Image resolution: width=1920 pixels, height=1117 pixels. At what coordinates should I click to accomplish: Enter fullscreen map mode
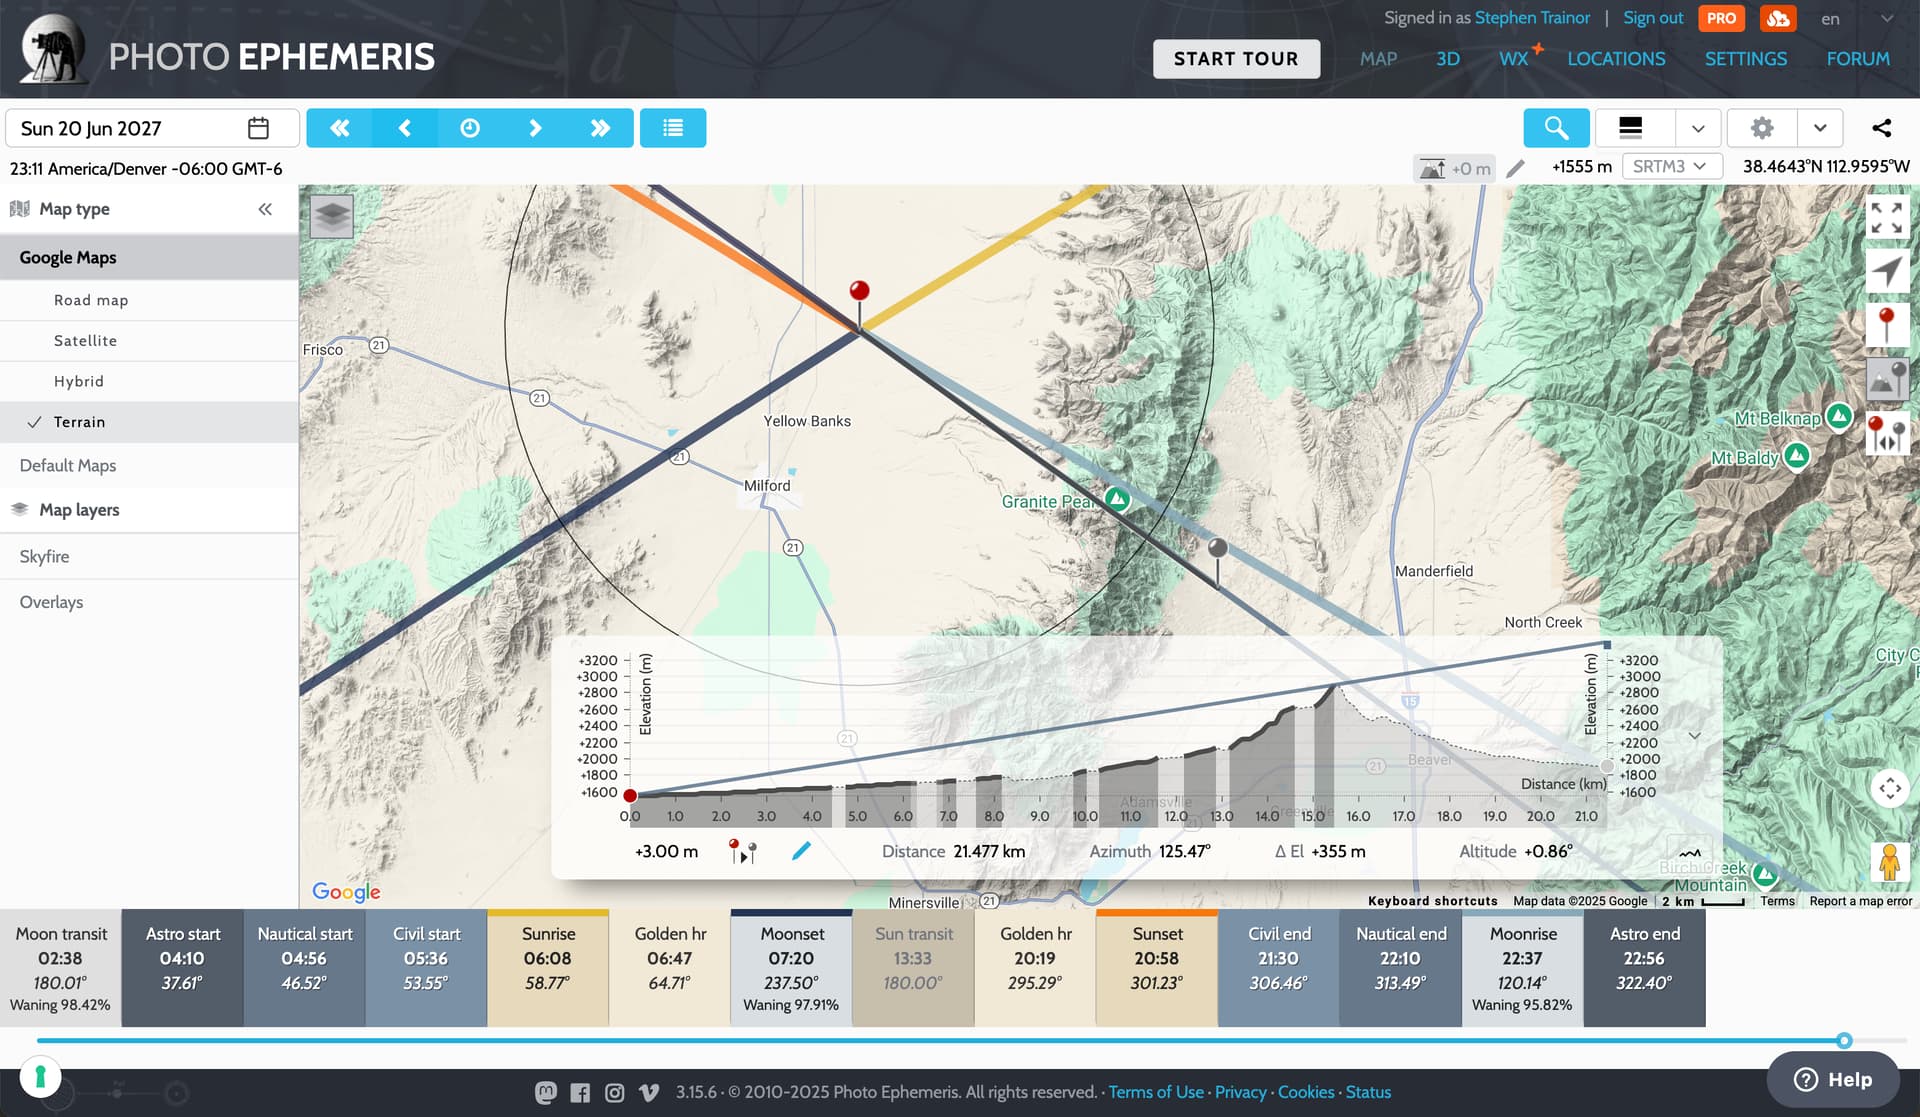click(1887, 218)
